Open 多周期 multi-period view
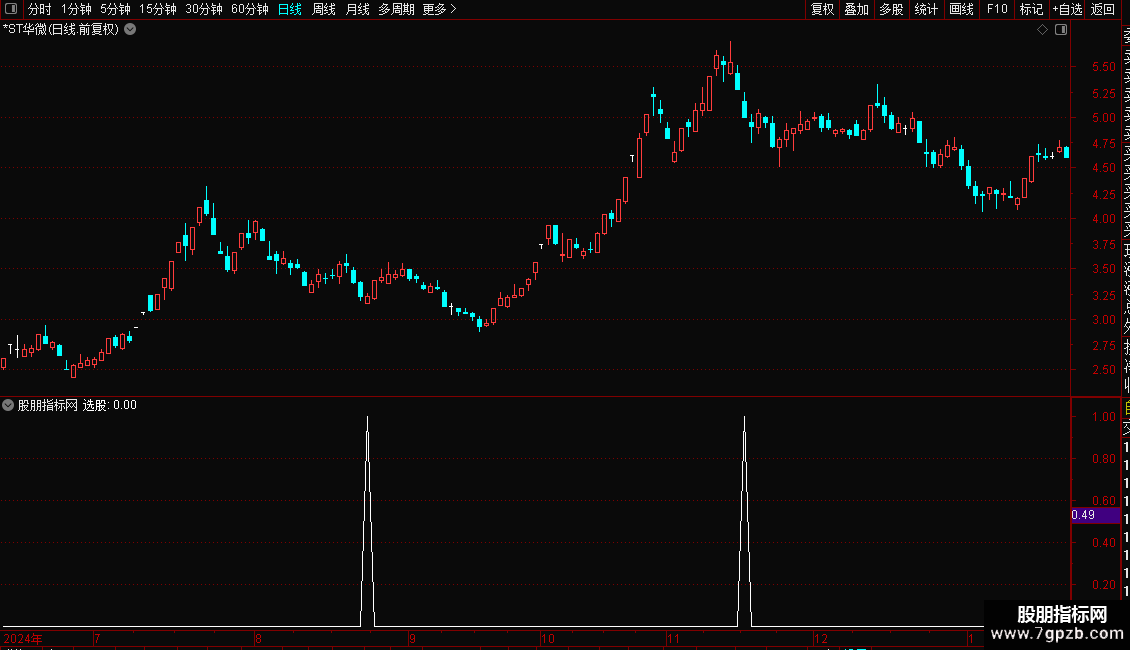This screenshot has height=650, width=1130. (396, 9)
